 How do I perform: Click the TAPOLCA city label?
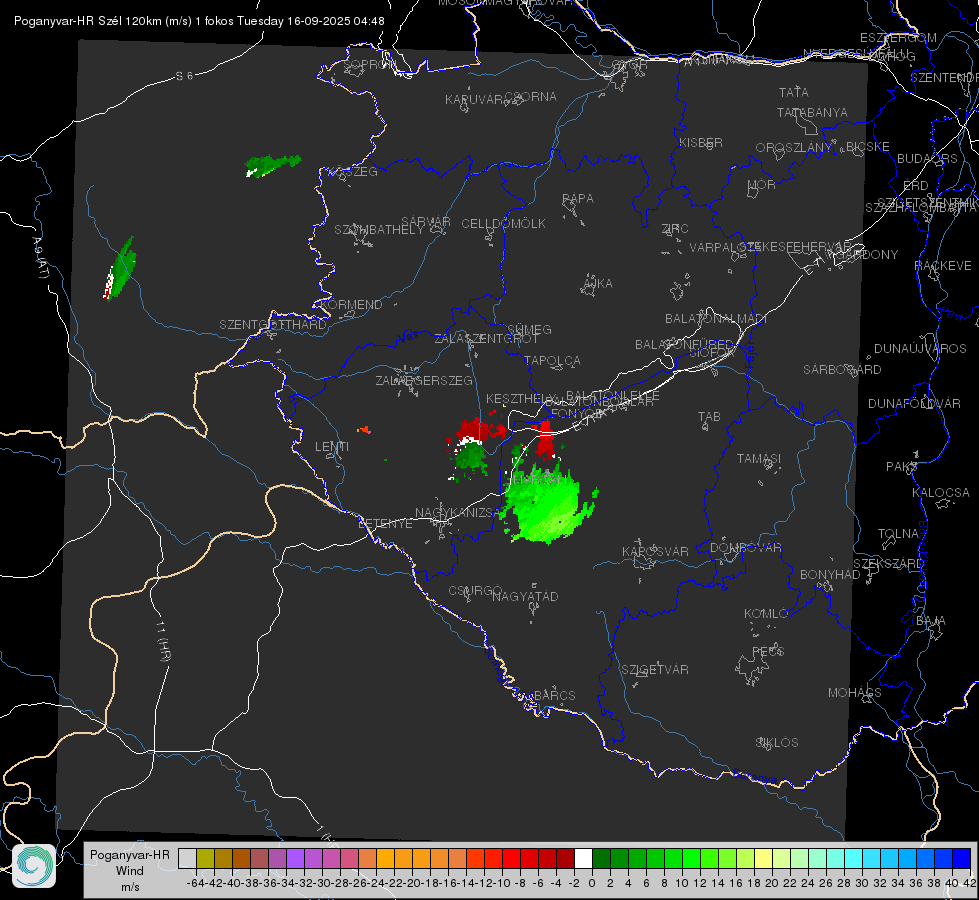click(552, 360)
